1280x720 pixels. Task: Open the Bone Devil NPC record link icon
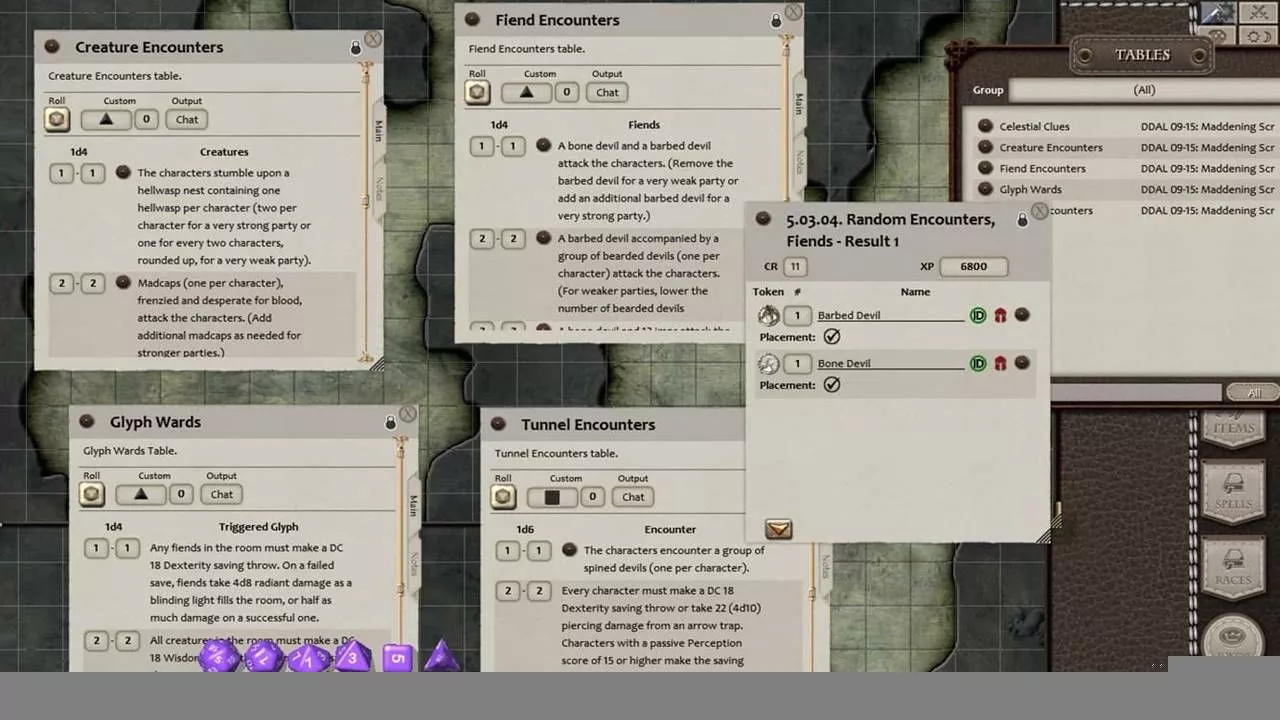point(1022,362)
